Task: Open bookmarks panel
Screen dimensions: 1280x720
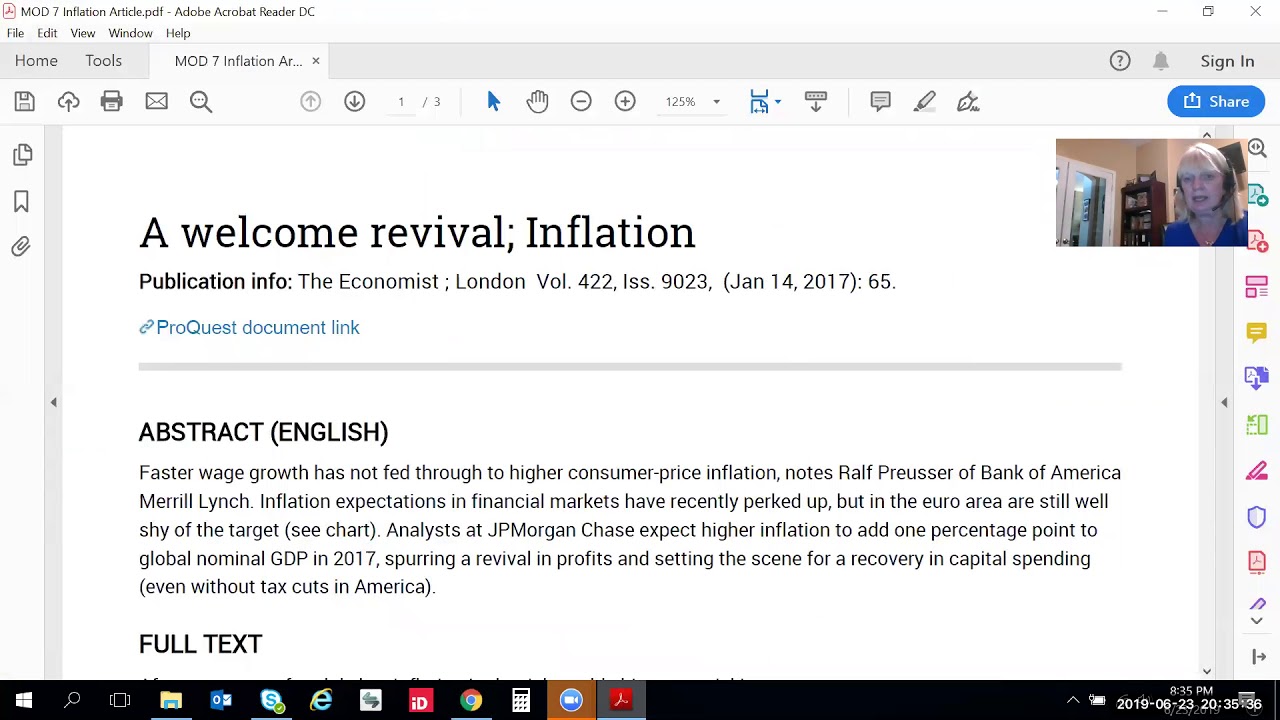Action: [21, 201]
